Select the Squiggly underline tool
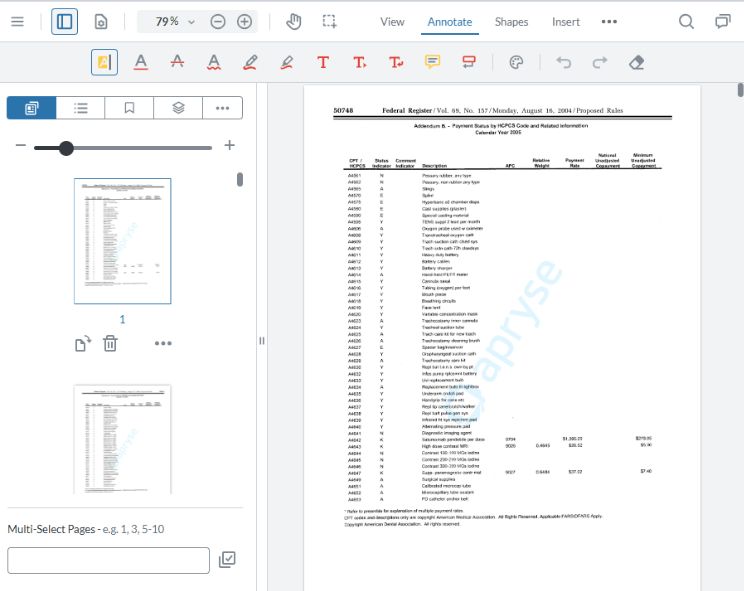This screenshot has height=591, width=744. 214,63
